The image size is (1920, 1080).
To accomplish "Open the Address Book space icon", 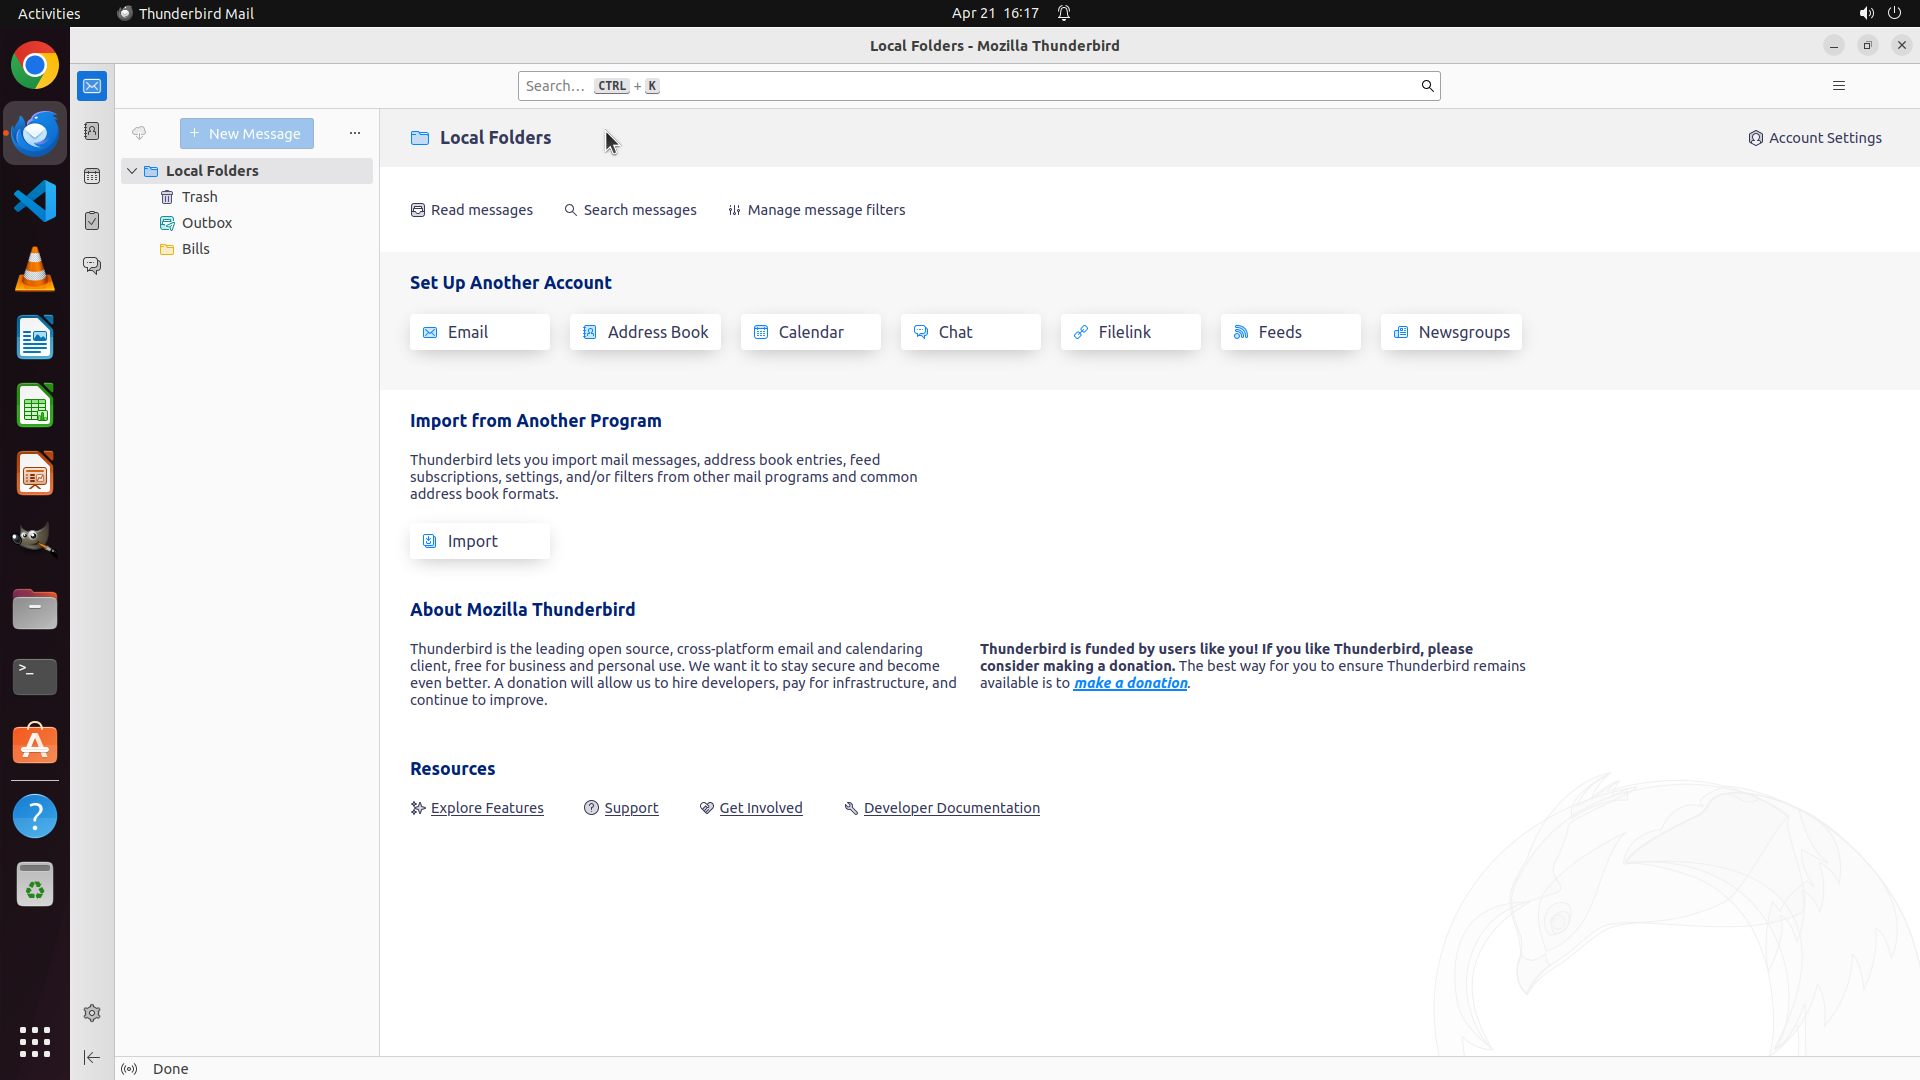I will (x=92, y=131).
